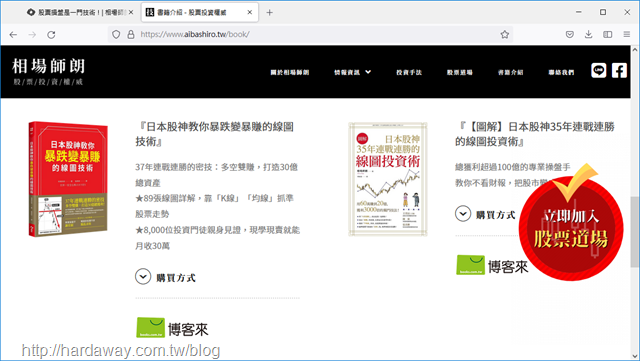
Task: Minimize the browser window
Action: [x=579, y=12]
